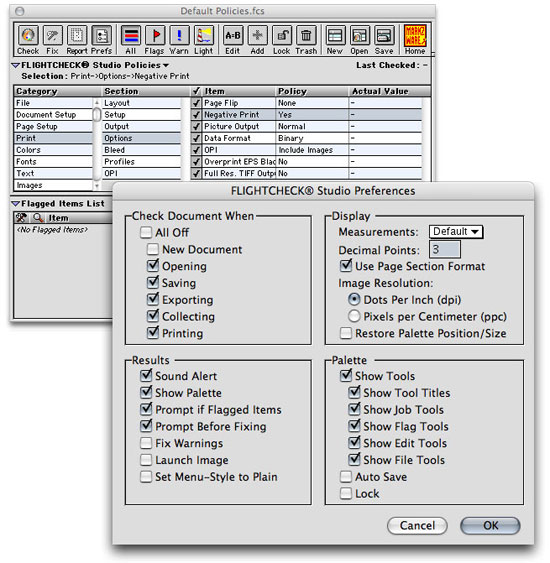Click the Cancel button
The width and height of the screenshot is (550, 563).
(417, 526)
